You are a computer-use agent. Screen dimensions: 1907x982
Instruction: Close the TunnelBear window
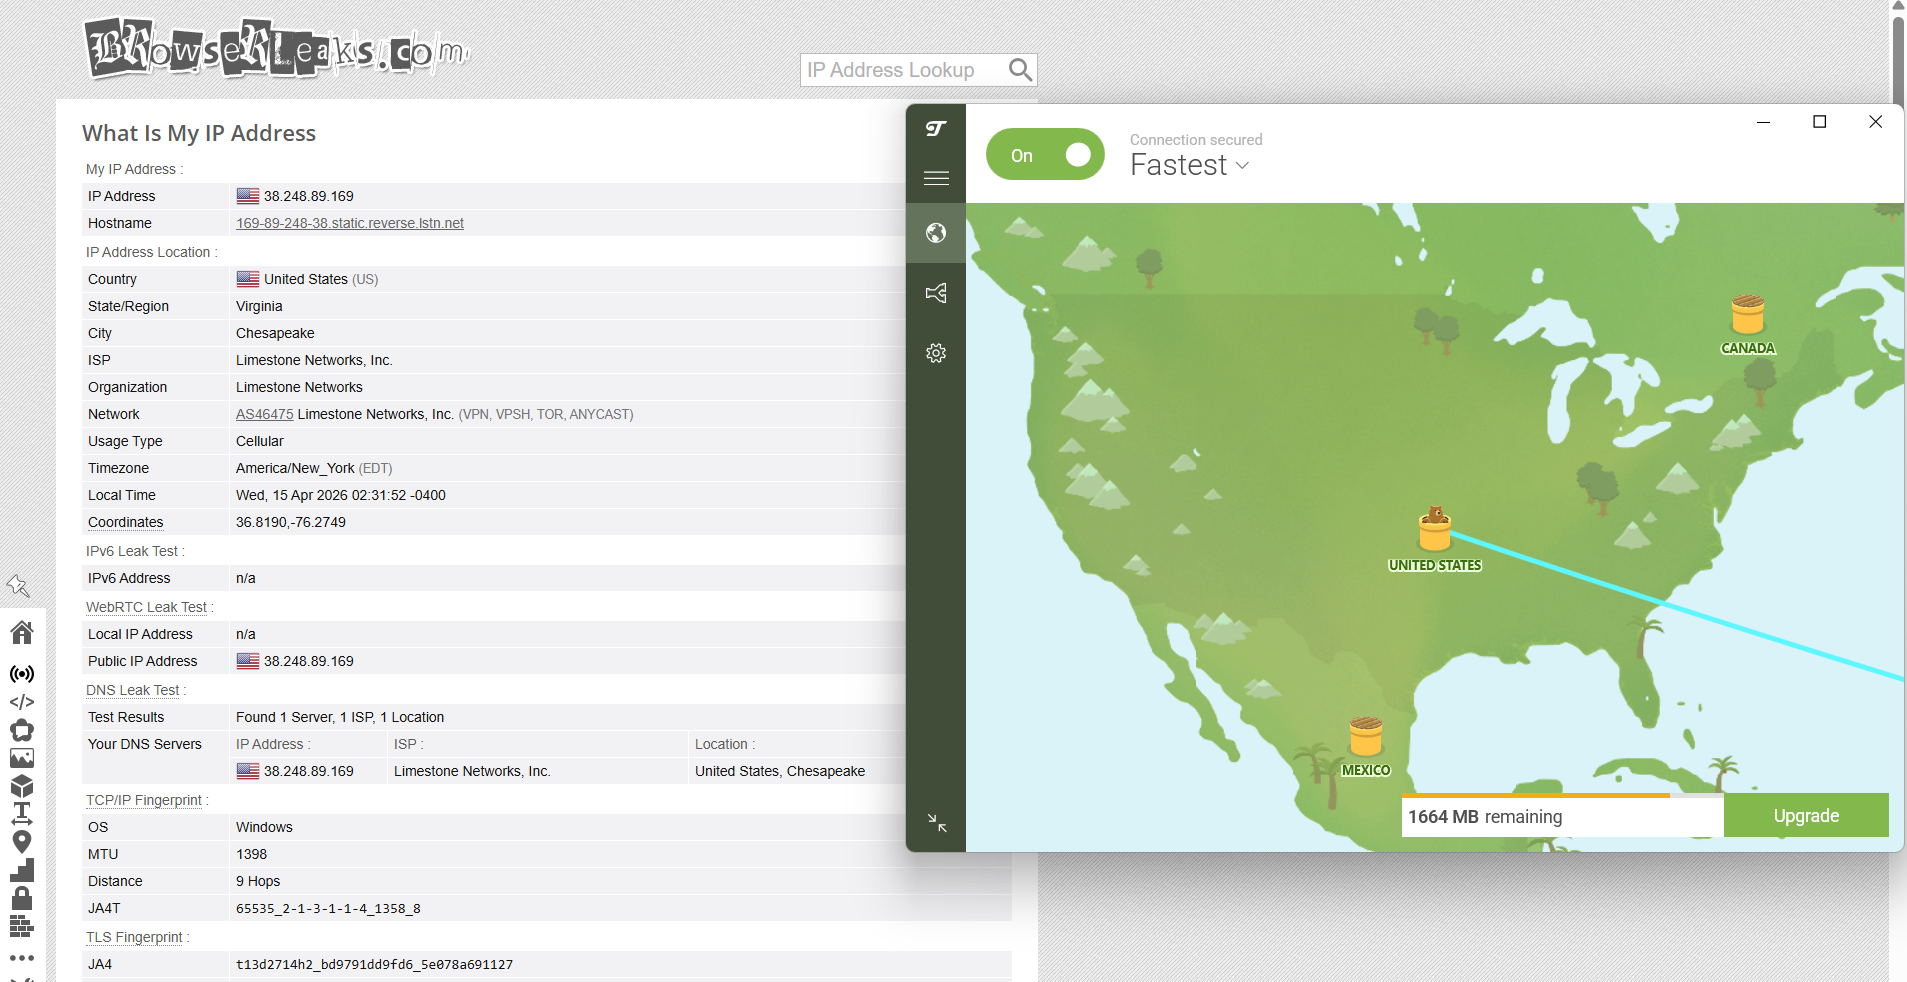pos(1876,122)
